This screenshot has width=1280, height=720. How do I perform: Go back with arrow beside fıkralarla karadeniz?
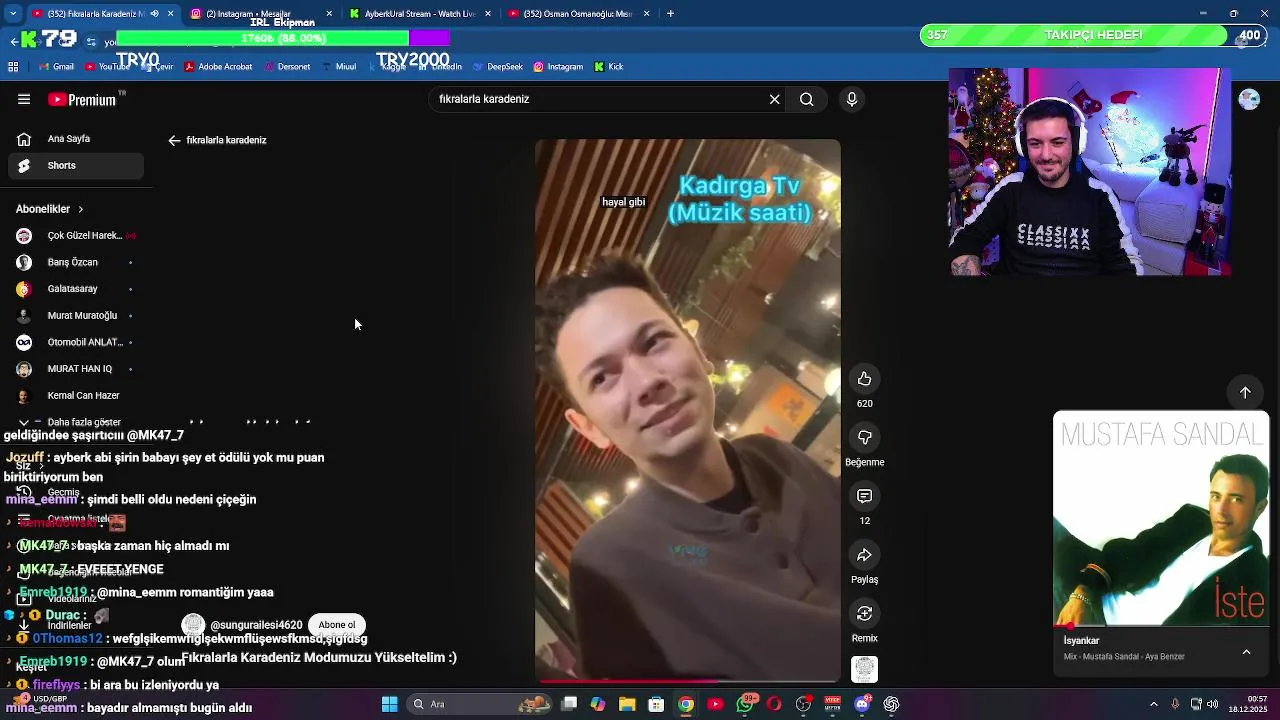[174, 141]
